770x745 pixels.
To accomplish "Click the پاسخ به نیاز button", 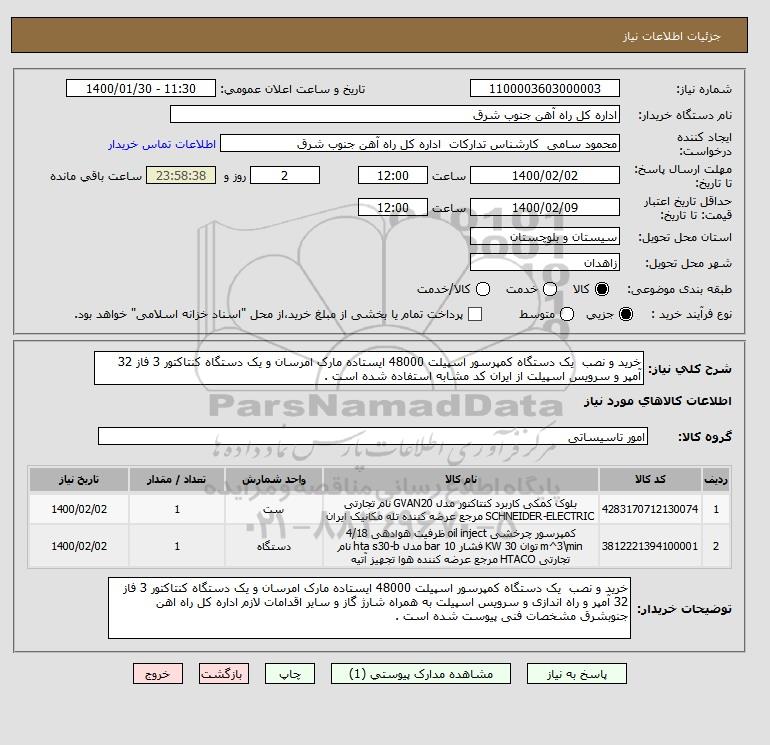I will [577, 673].
